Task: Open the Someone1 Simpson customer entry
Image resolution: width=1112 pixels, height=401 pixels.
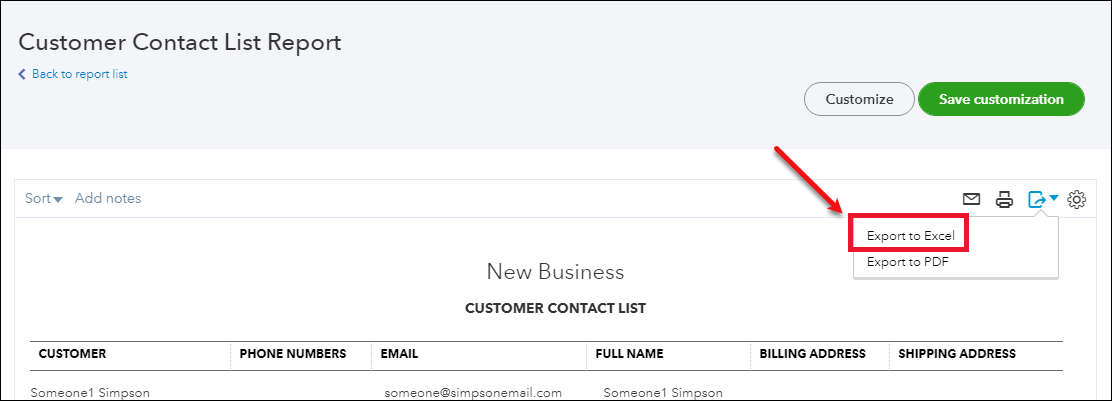Action: 90,393
